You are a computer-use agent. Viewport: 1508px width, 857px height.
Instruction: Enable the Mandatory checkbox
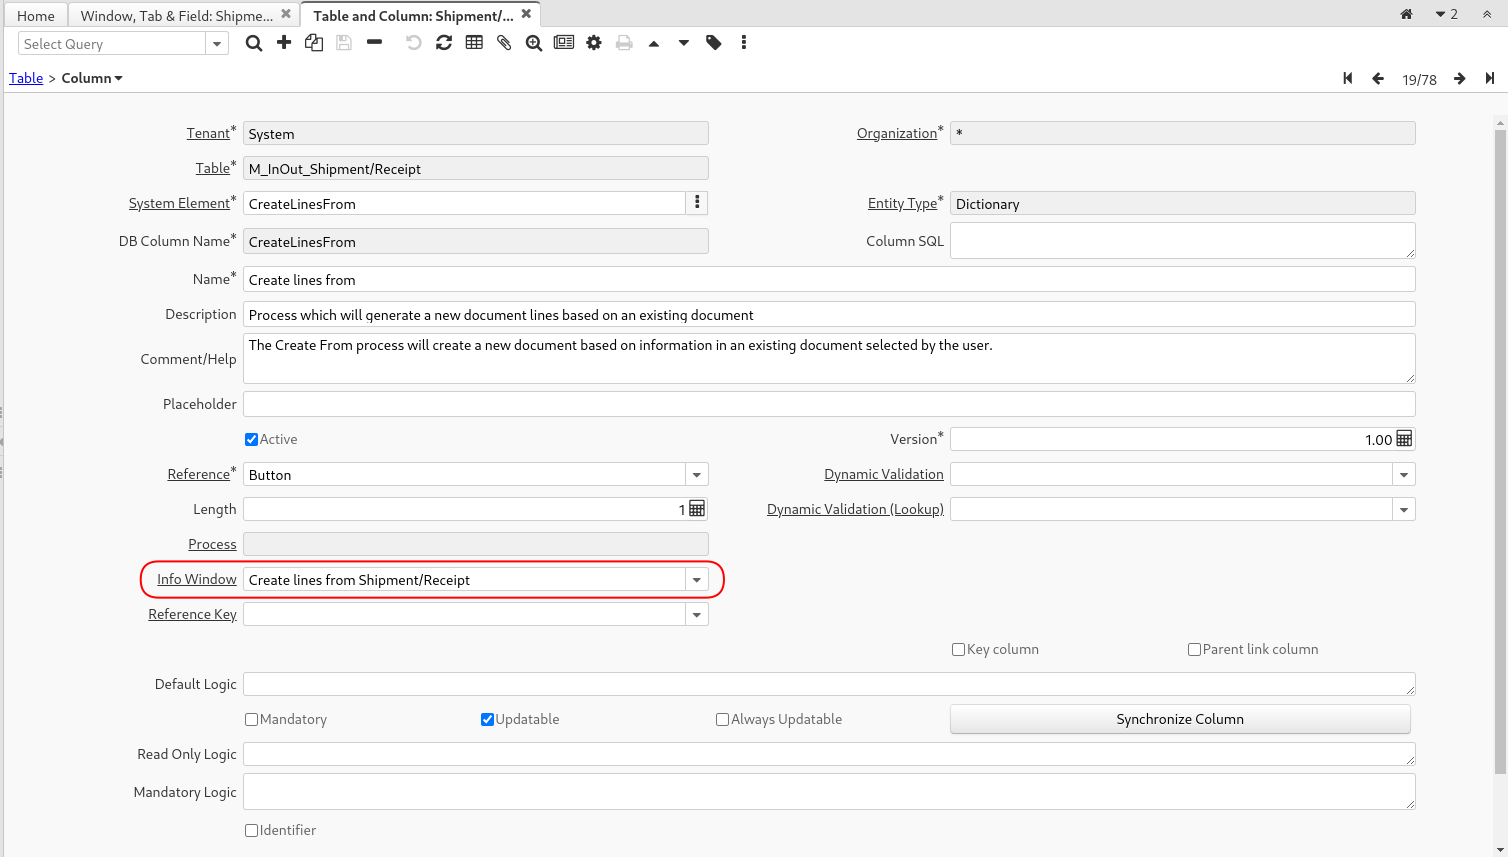point(252,719)
